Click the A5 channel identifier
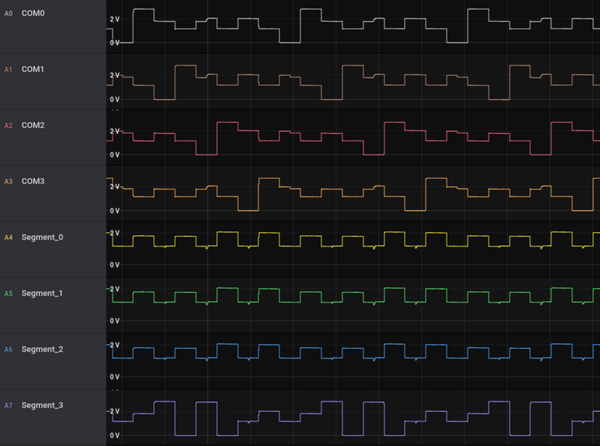Viewport: 600px width, 446px height. (8, 293)
